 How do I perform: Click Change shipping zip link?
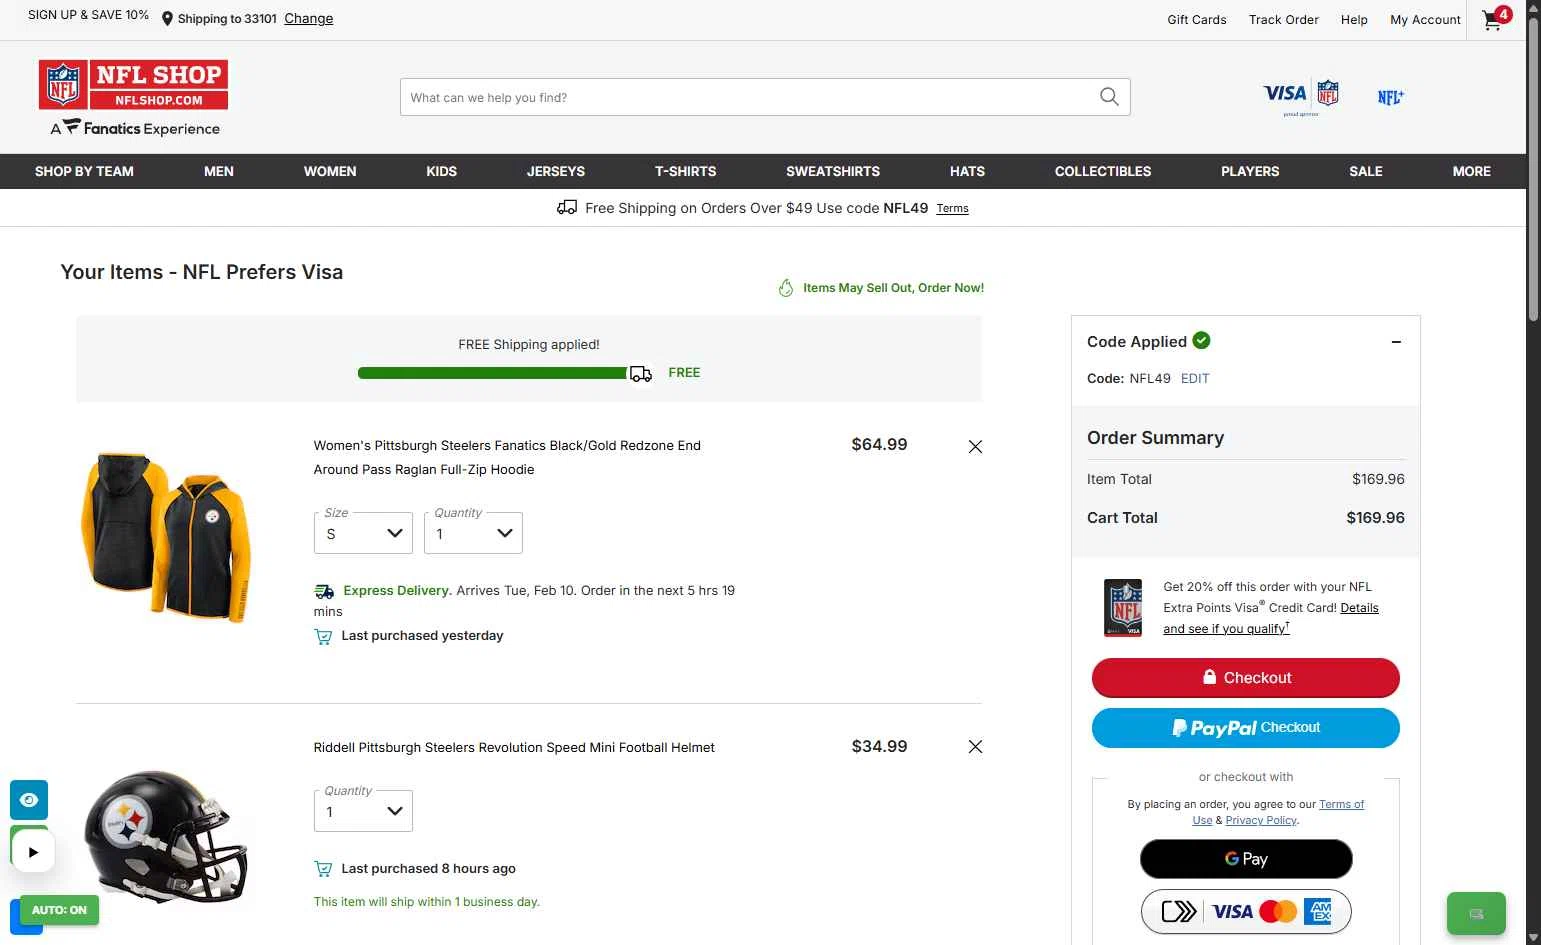pyautogui.click(x=309, y=18)
